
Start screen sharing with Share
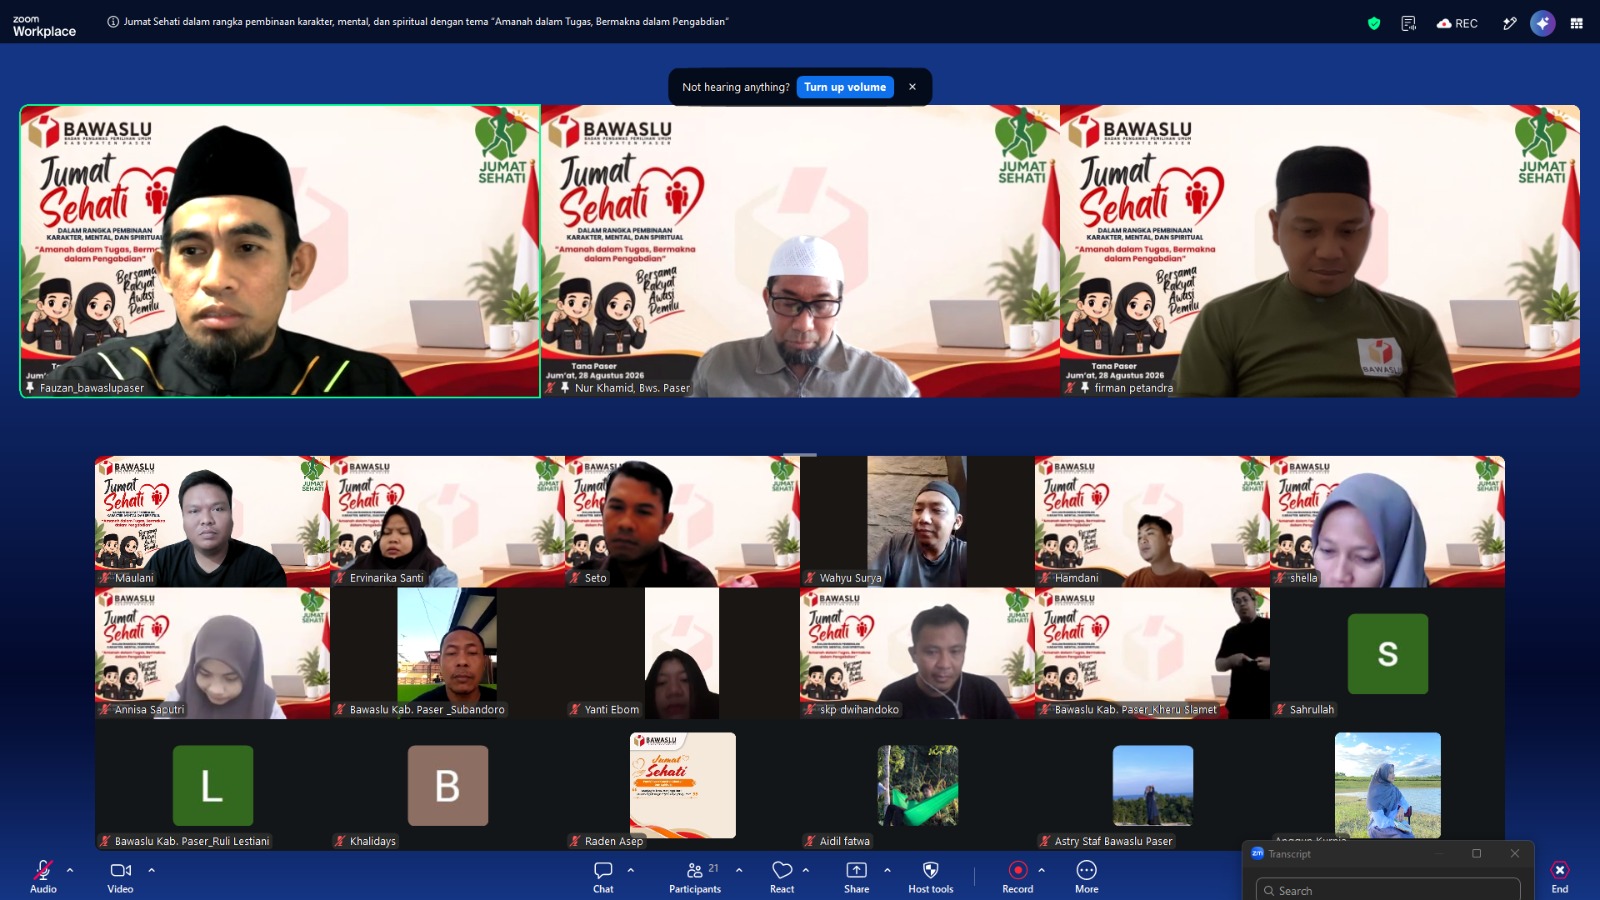[x=857, y=875]
